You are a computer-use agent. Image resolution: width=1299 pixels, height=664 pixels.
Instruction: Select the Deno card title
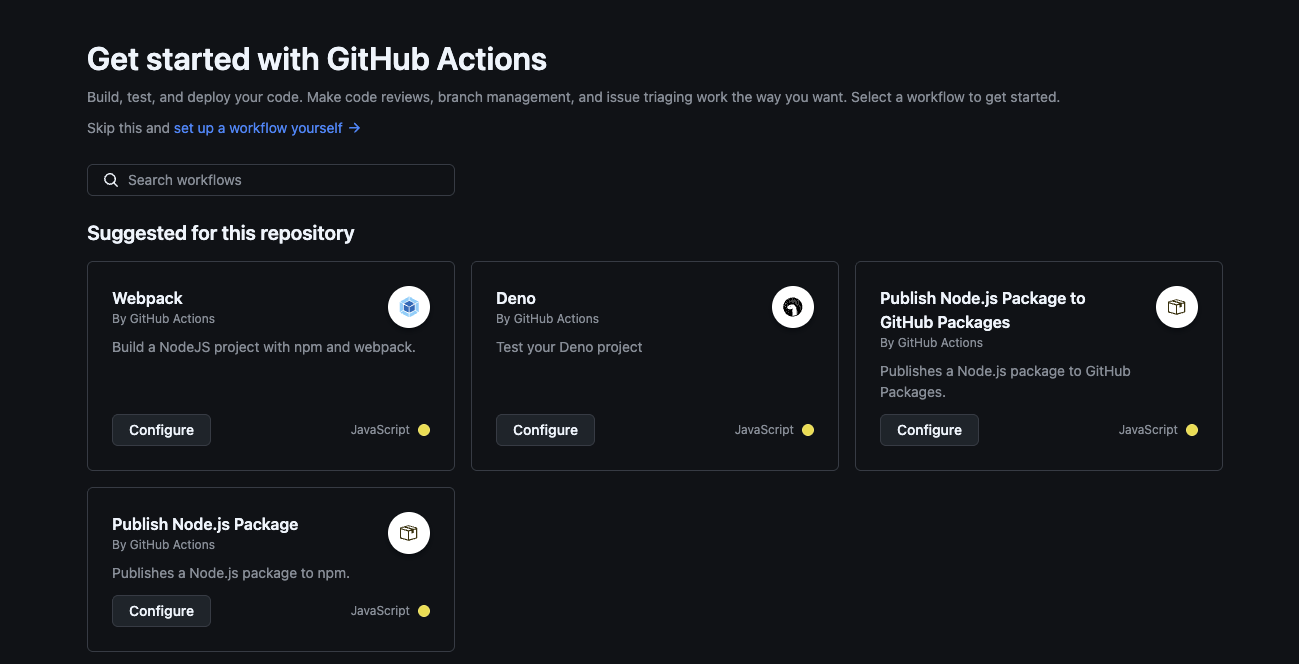click(516, 298)
